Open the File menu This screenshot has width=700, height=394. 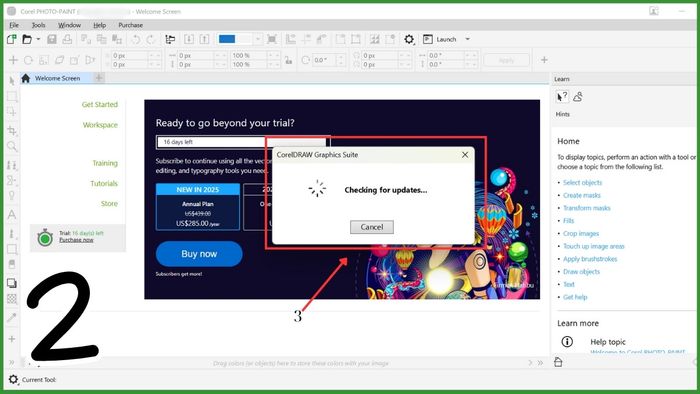(x=14, y=25)
